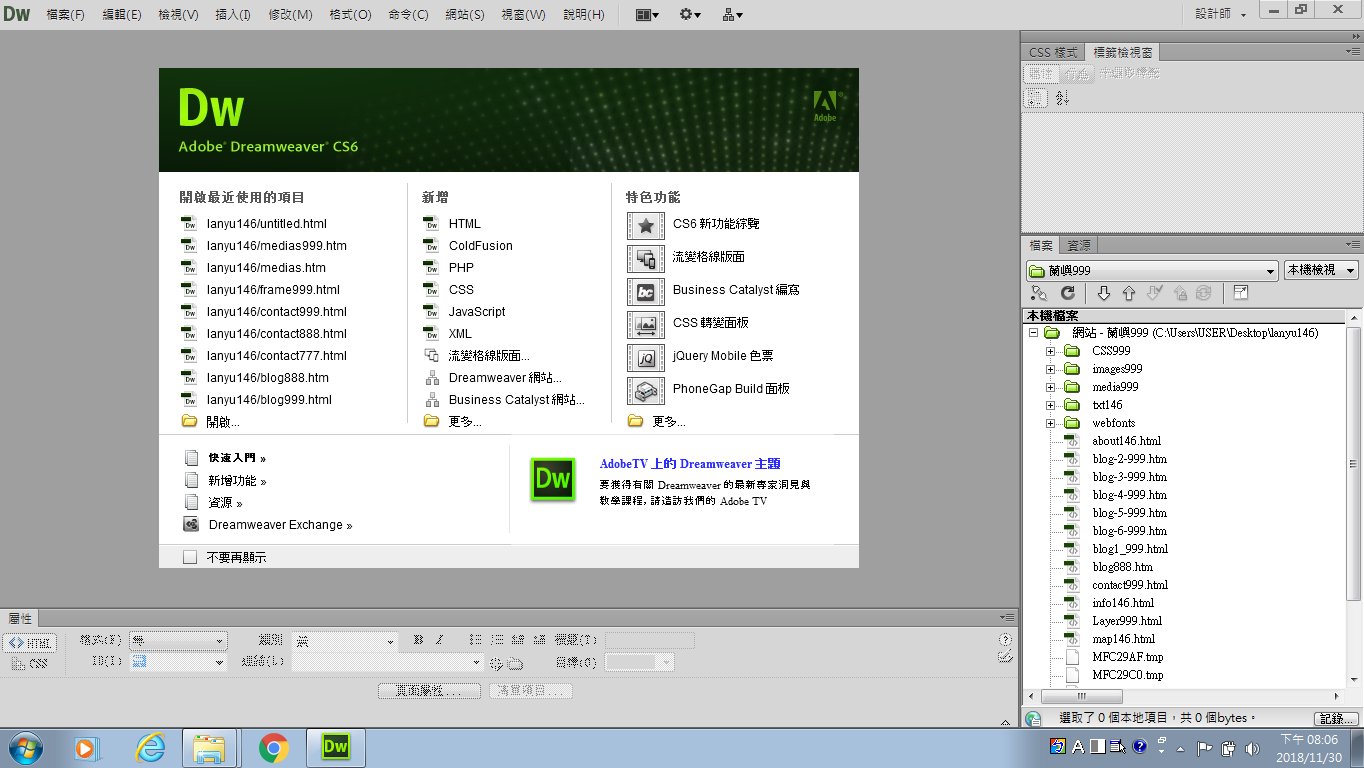Image resolution: width=1364 pixels, height=768 pixels.
Task: Click the put files up-arrow icon
Action: (x=1129, y=293)
